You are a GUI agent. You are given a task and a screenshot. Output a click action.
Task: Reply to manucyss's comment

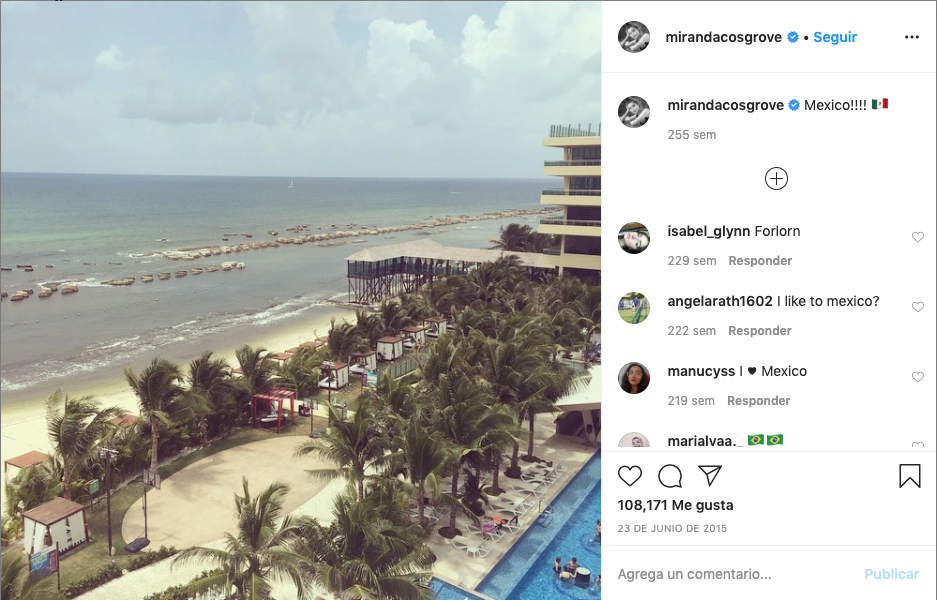point(759,400)
